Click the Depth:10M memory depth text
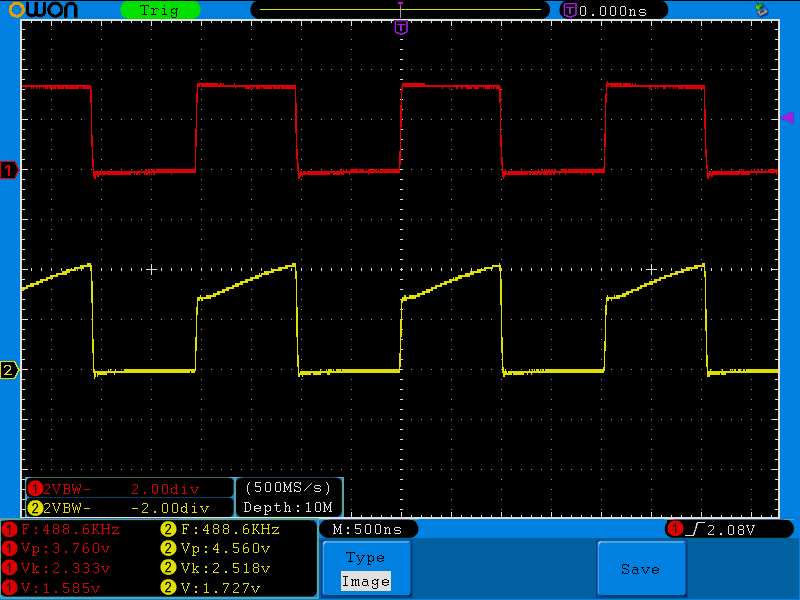This screenshot has height=600, width=800. pos(288,508)
